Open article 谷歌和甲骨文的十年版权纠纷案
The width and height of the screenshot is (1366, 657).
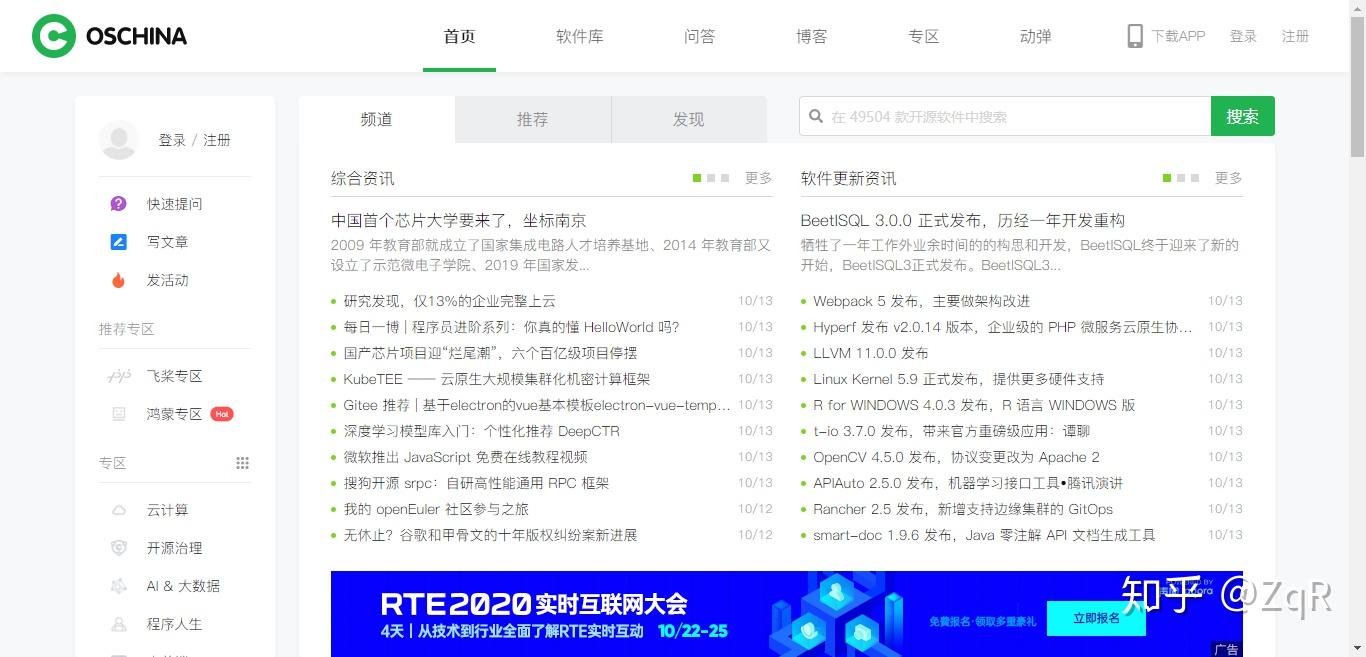pos(490,535)
